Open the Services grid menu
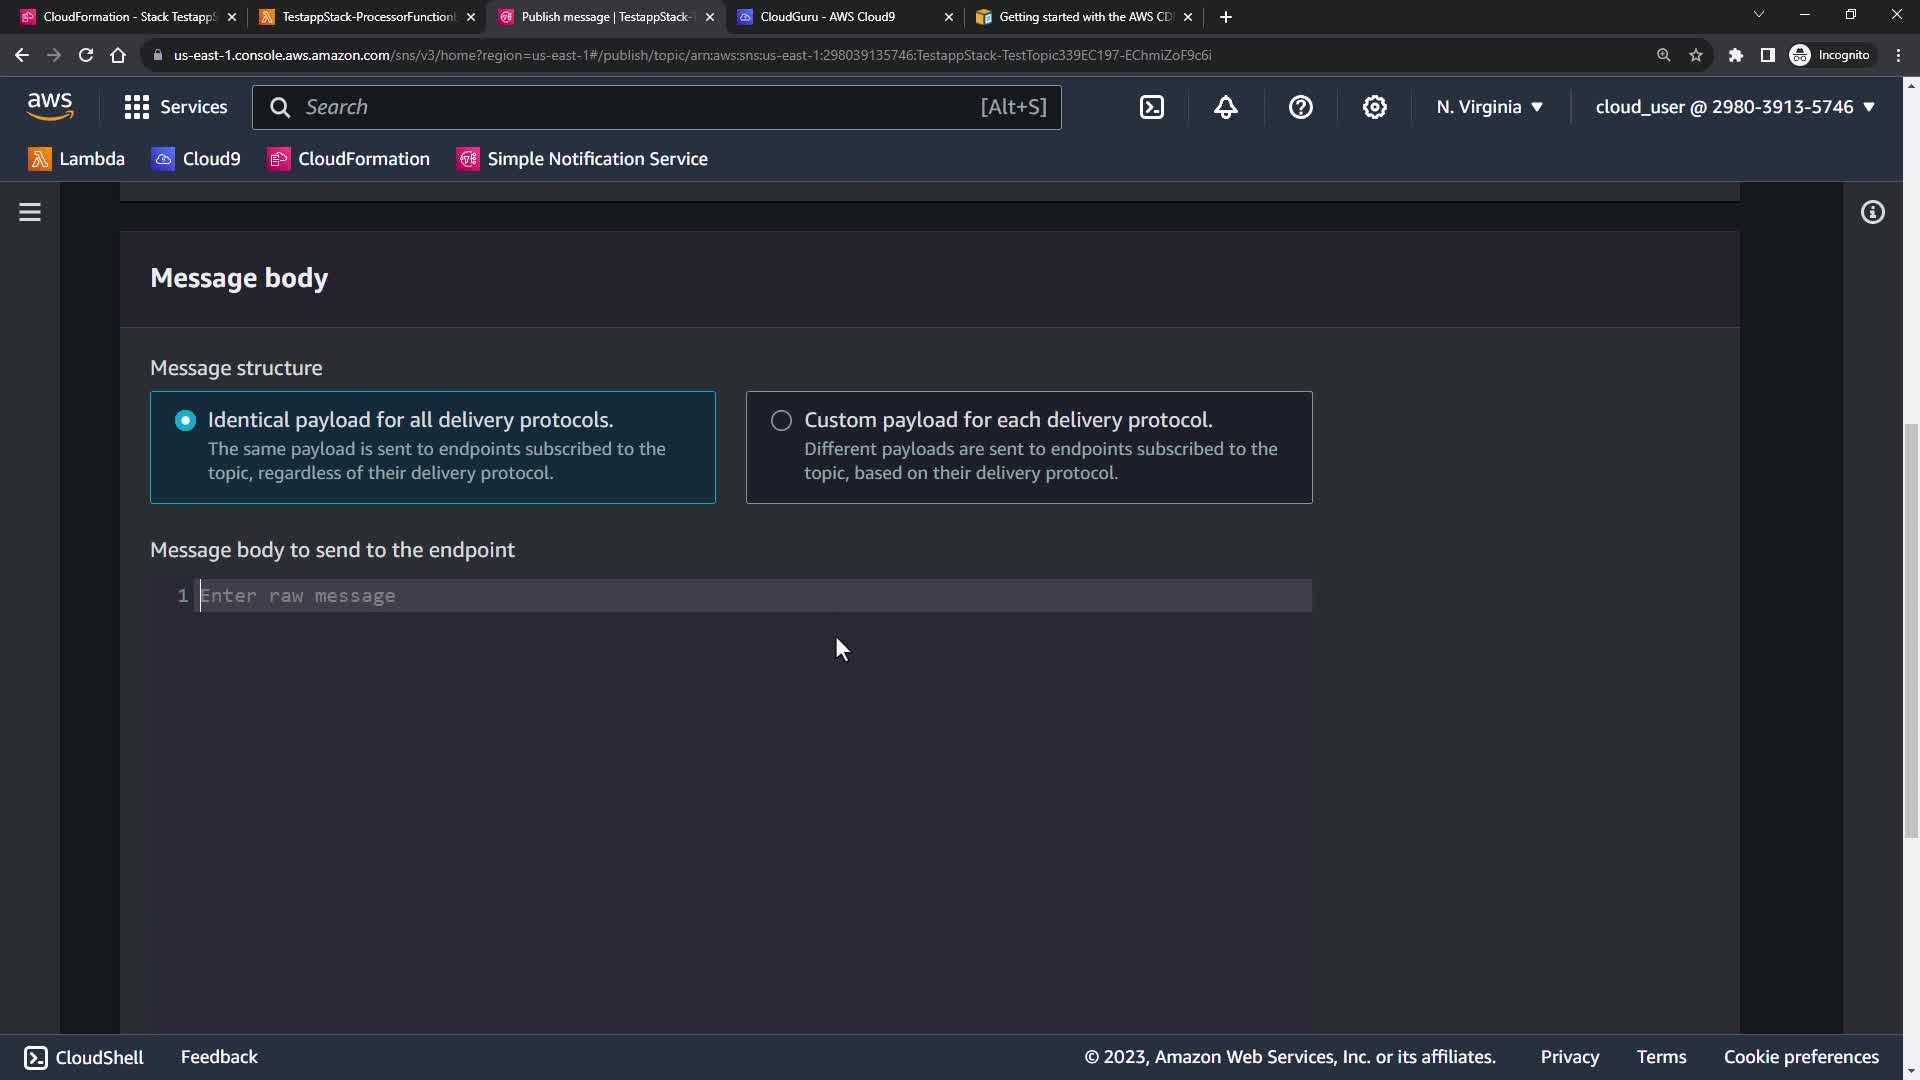Screen dimensions: 1920x1080 click(x=176, y=107)
